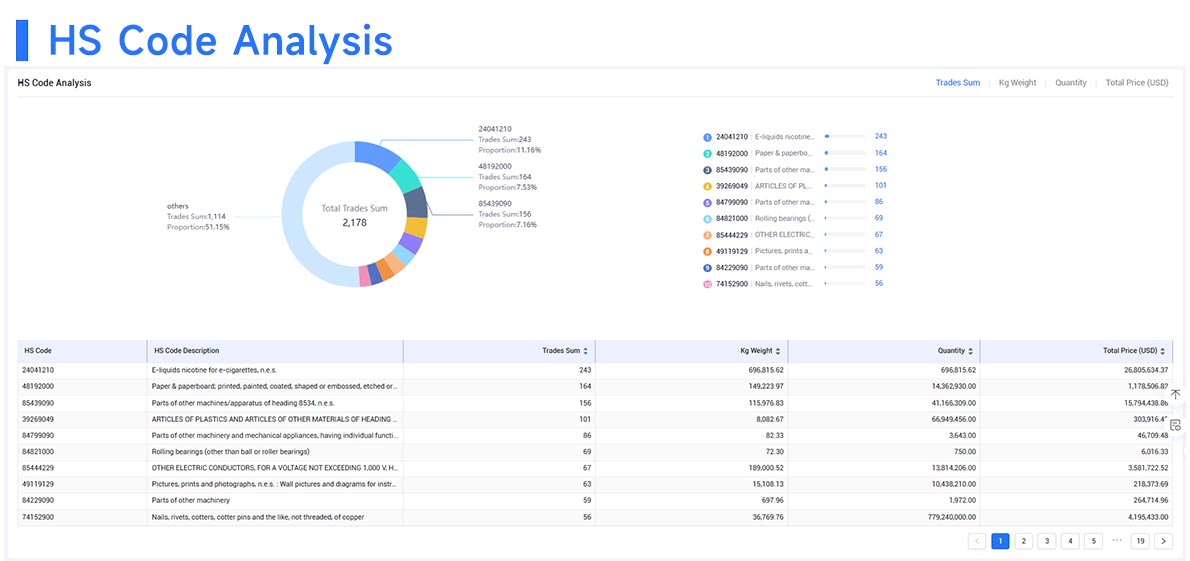Viewport: 1190px width, 561px height.
Task: Click the number 4 badge beside 39269049
Action: point(707,186)
